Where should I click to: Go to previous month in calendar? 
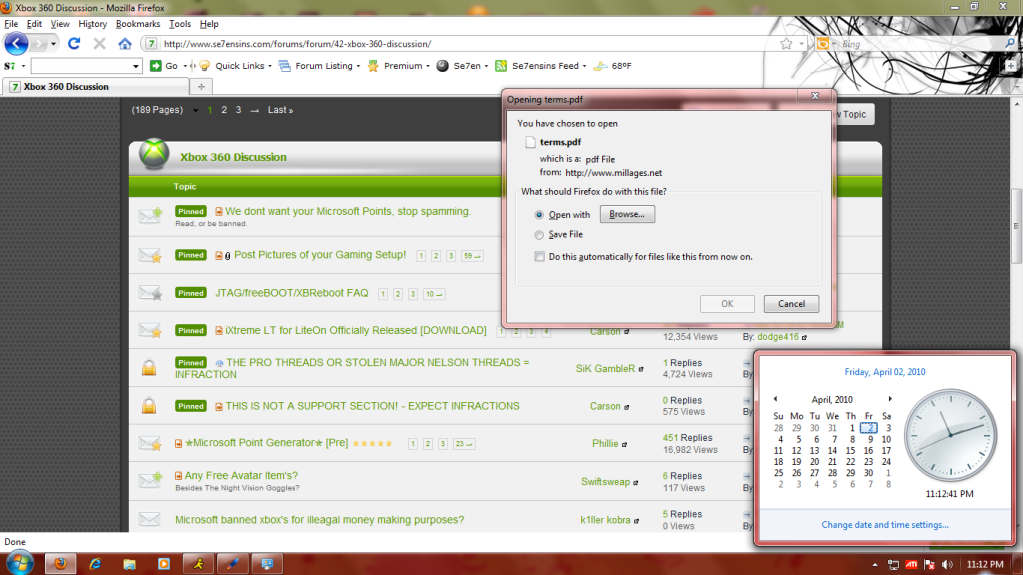tap(775, 399)
